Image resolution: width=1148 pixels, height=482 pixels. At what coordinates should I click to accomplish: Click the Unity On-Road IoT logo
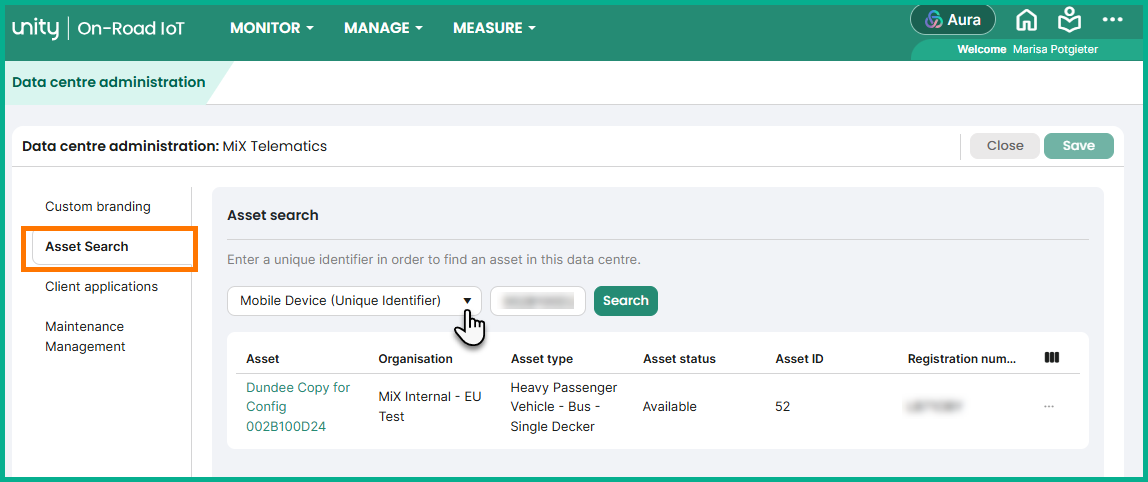point(99,29)
